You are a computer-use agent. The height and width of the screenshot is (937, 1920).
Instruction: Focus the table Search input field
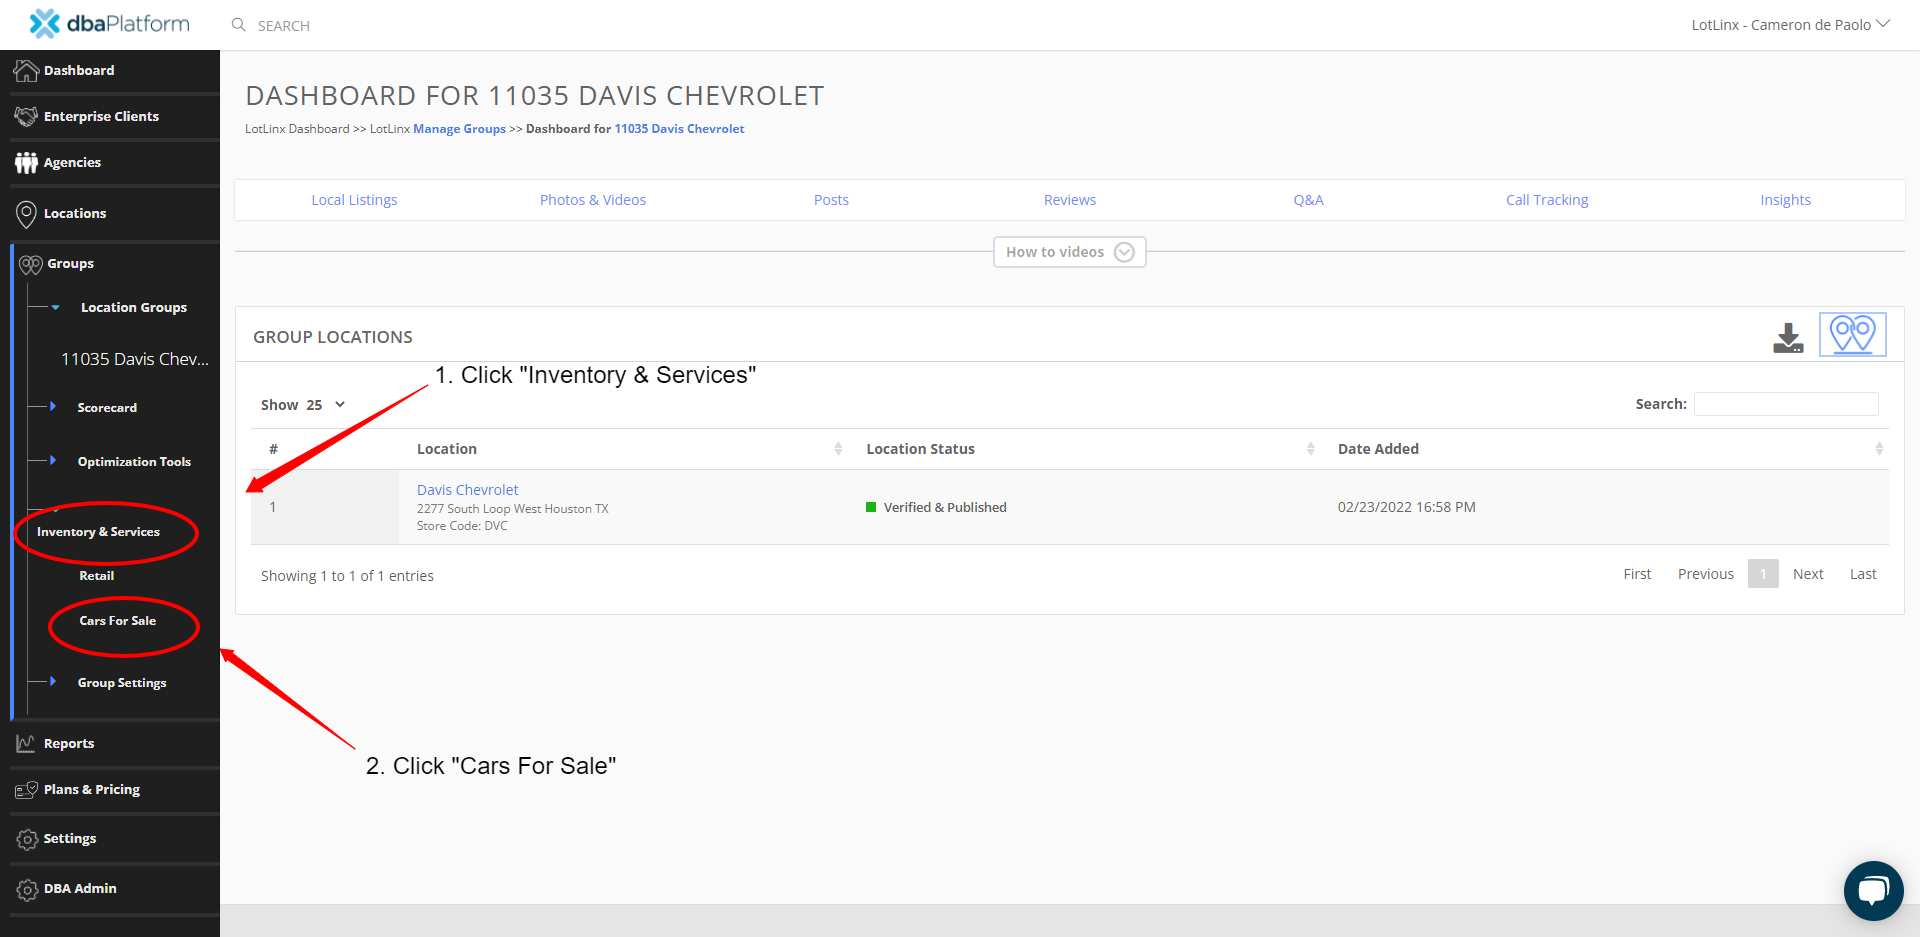coord(1786,404)
